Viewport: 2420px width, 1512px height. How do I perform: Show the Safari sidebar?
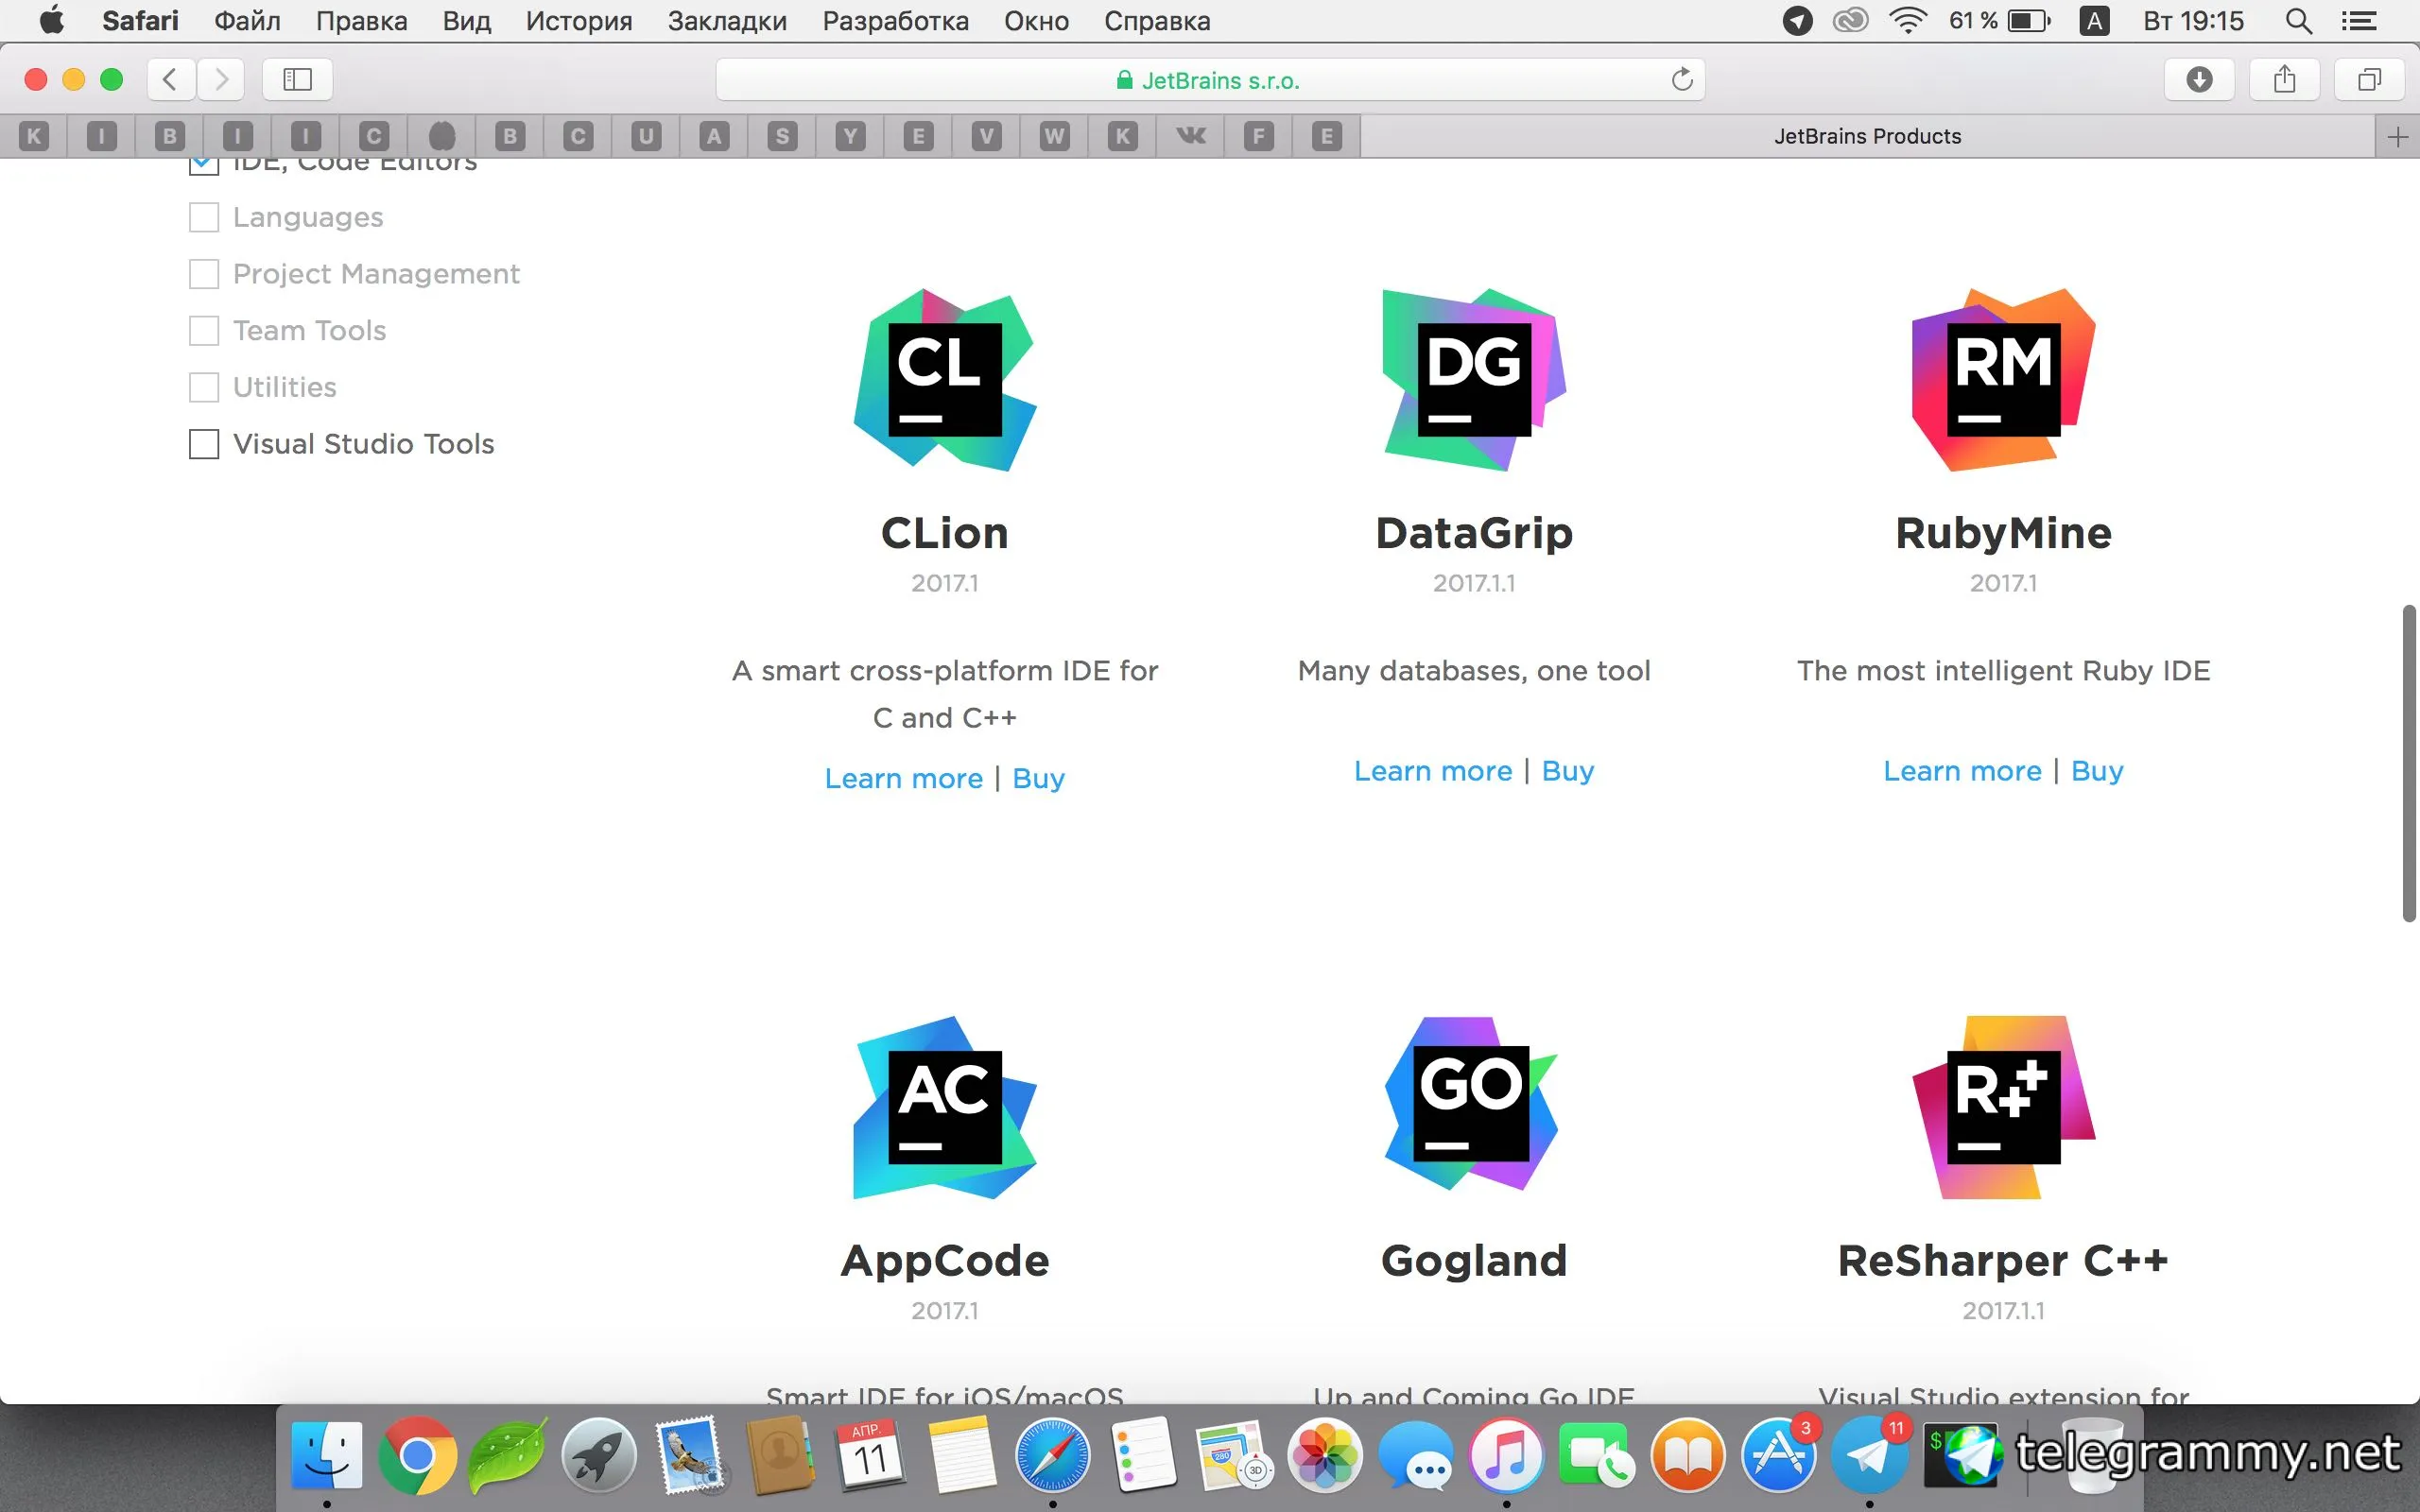coord(297,79)
